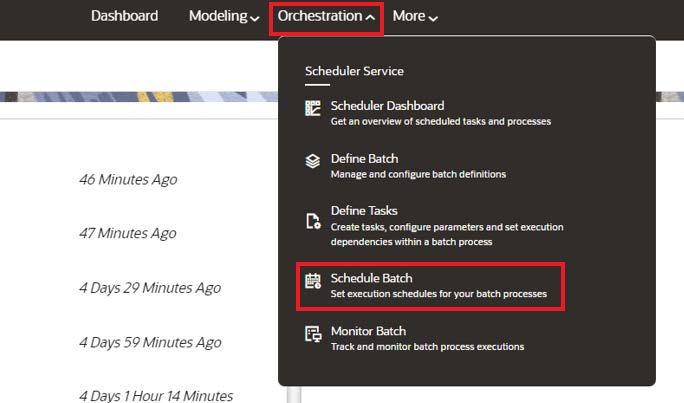Click Scheduler Service section heading
Viewport: 684px width, 403px height.
click(x=354, y=71)
